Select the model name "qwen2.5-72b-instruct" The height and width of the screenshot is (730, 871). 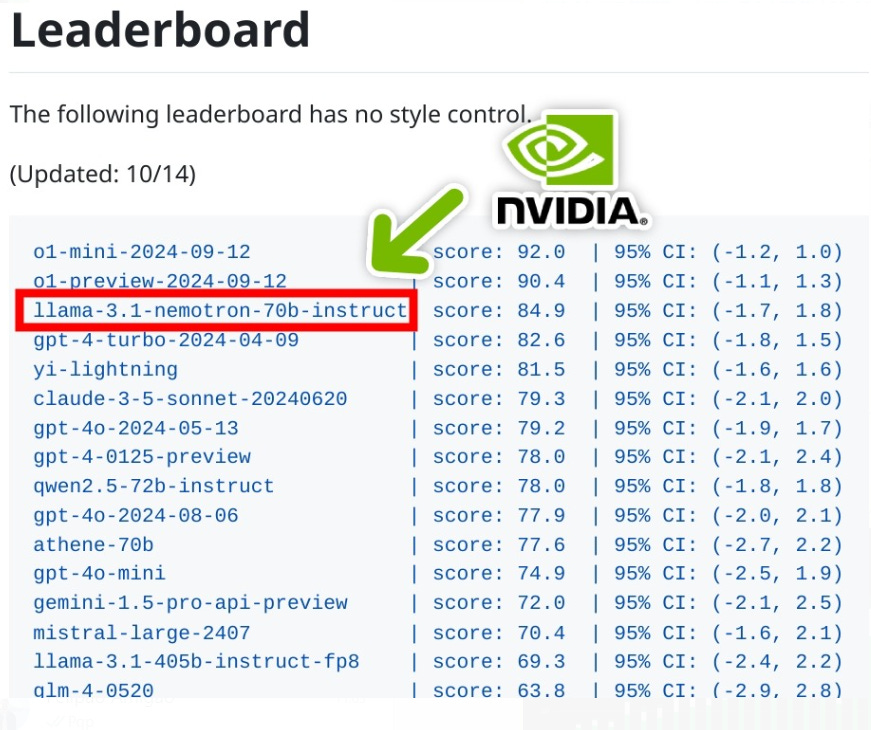(154, 486)
